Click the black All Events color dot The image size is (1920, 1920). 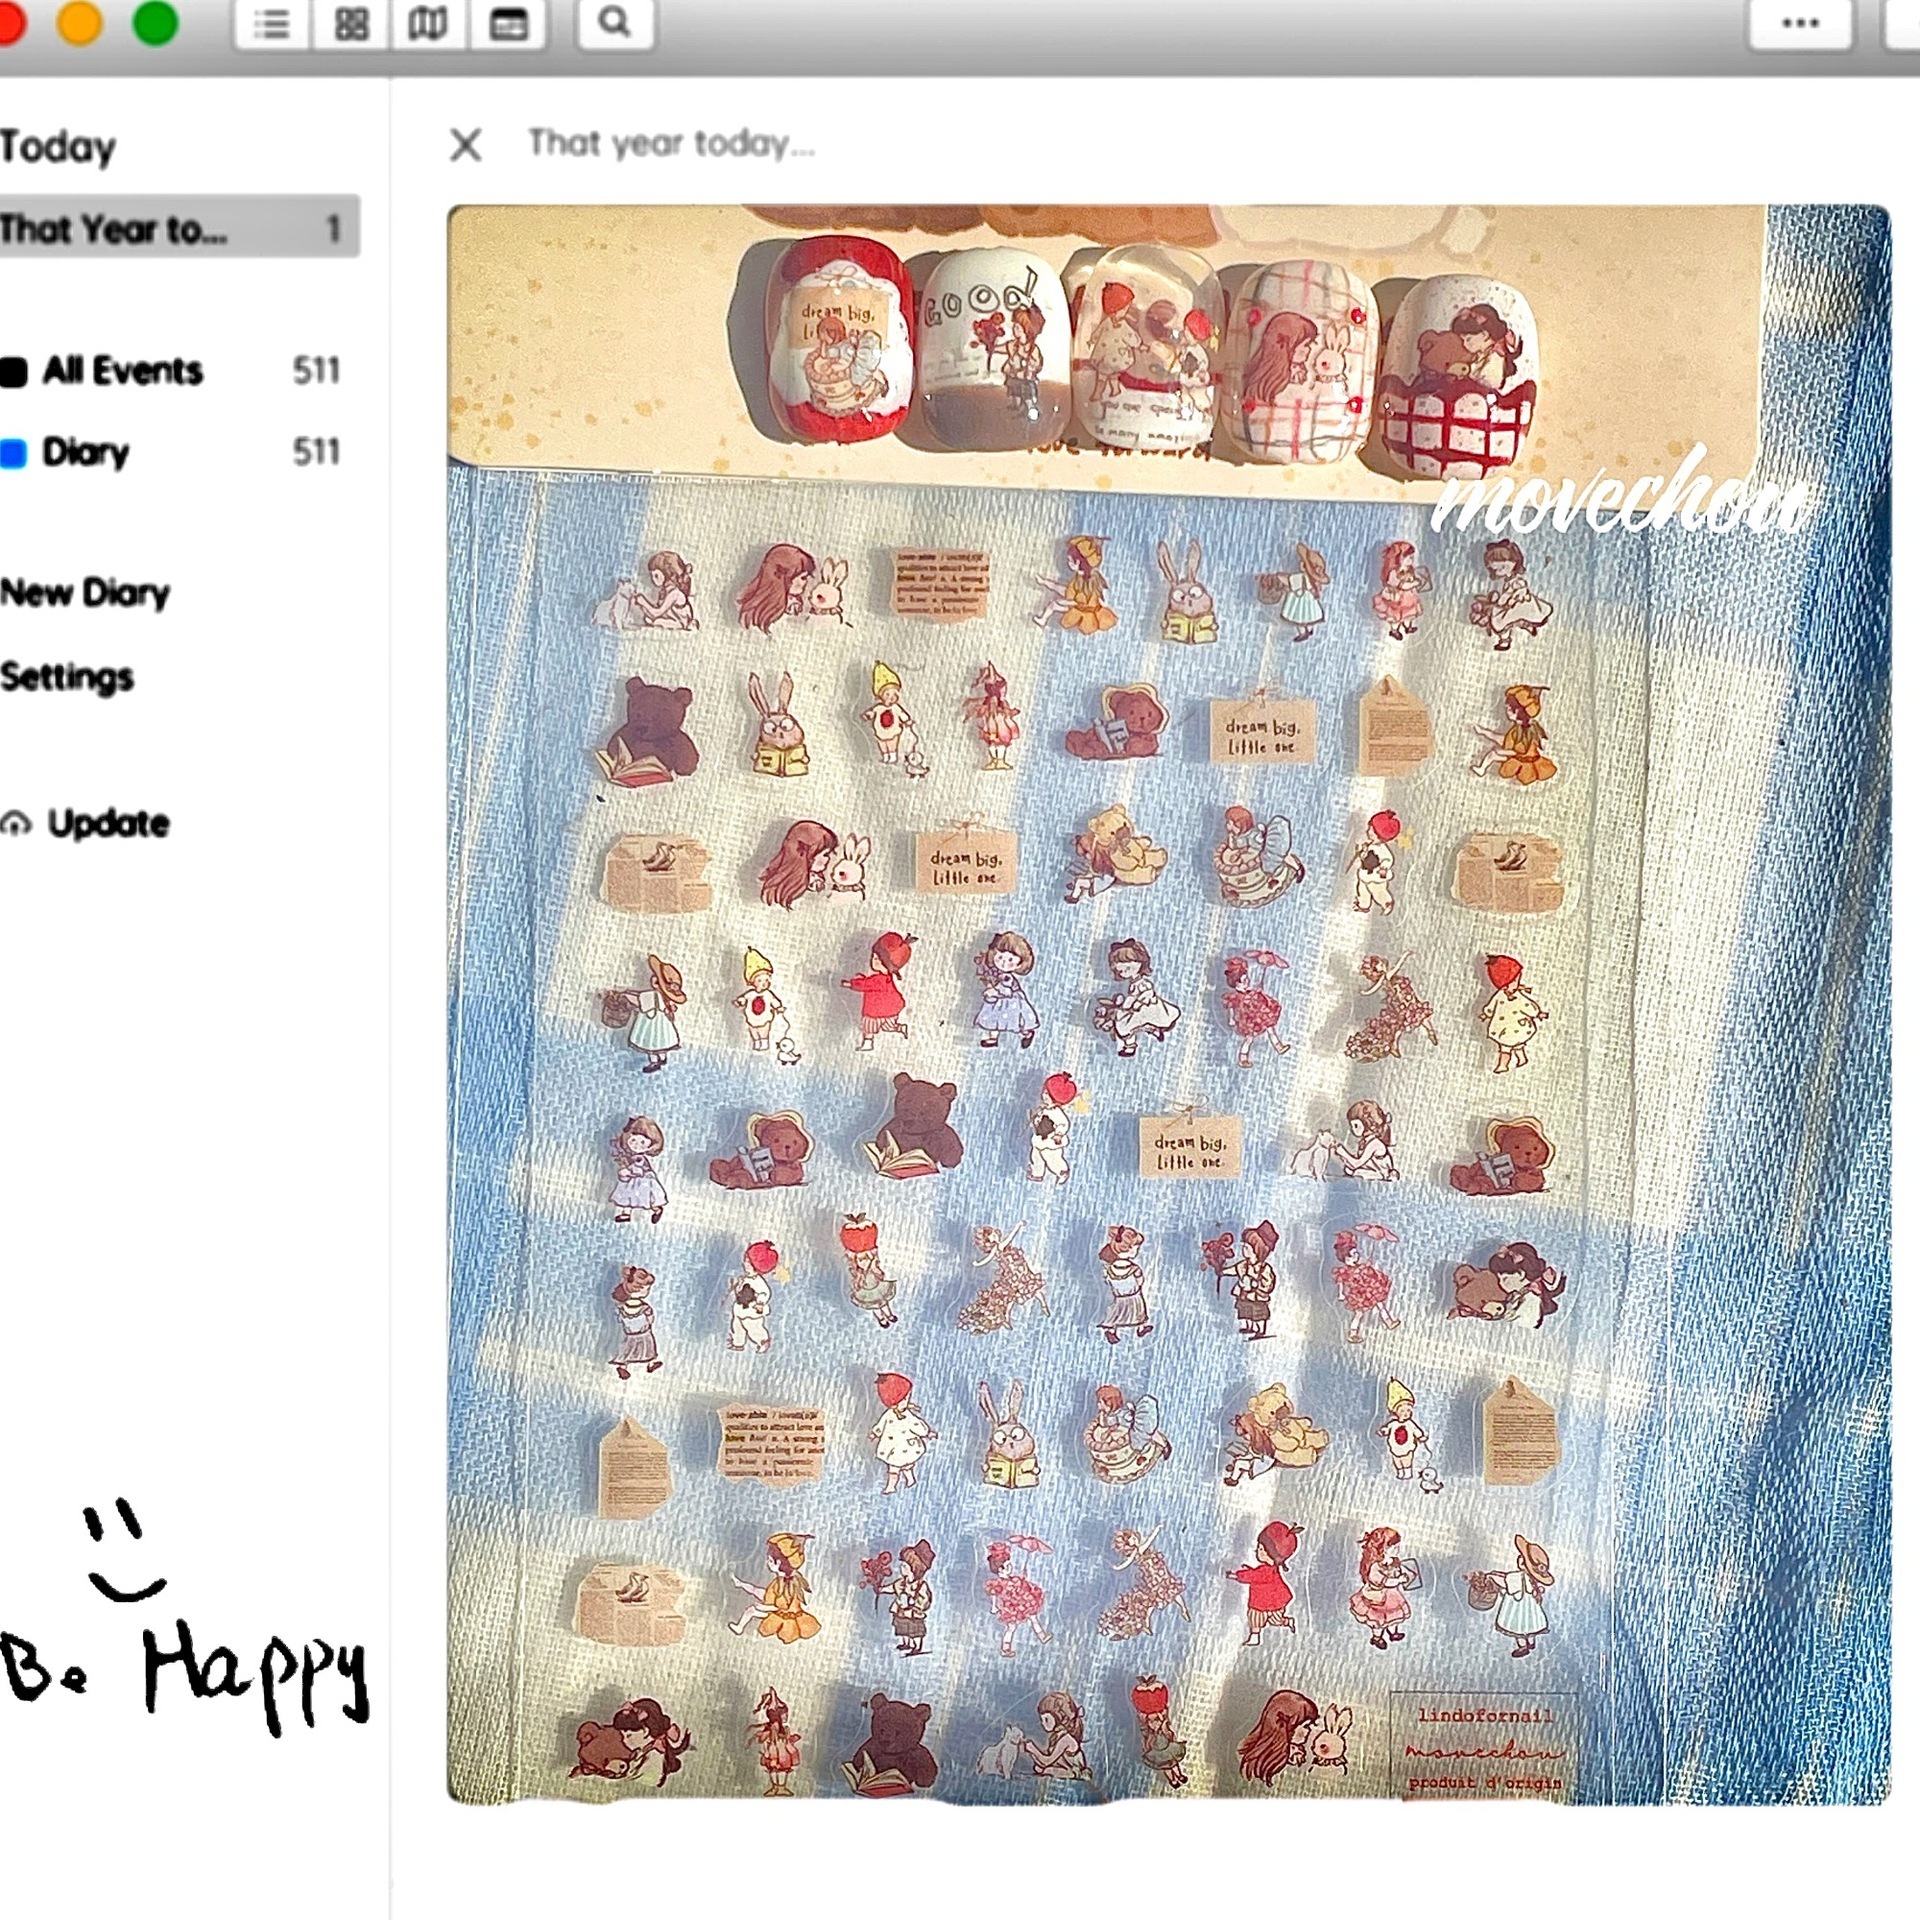[12, 372]
